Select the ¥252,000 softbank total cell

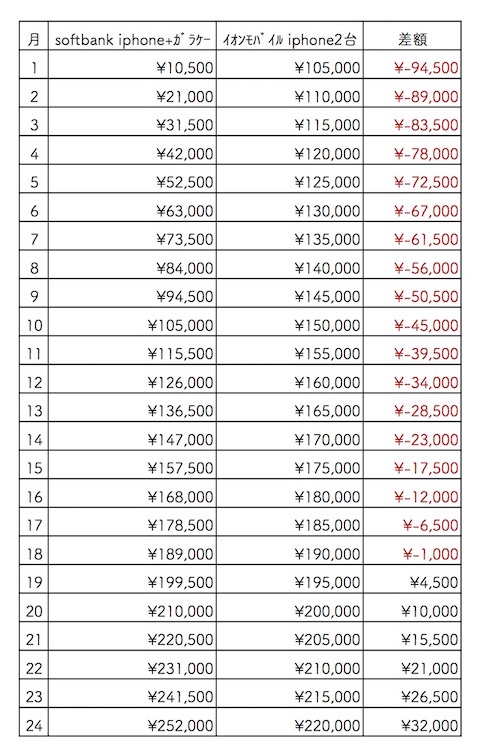[x=133, y=723]
